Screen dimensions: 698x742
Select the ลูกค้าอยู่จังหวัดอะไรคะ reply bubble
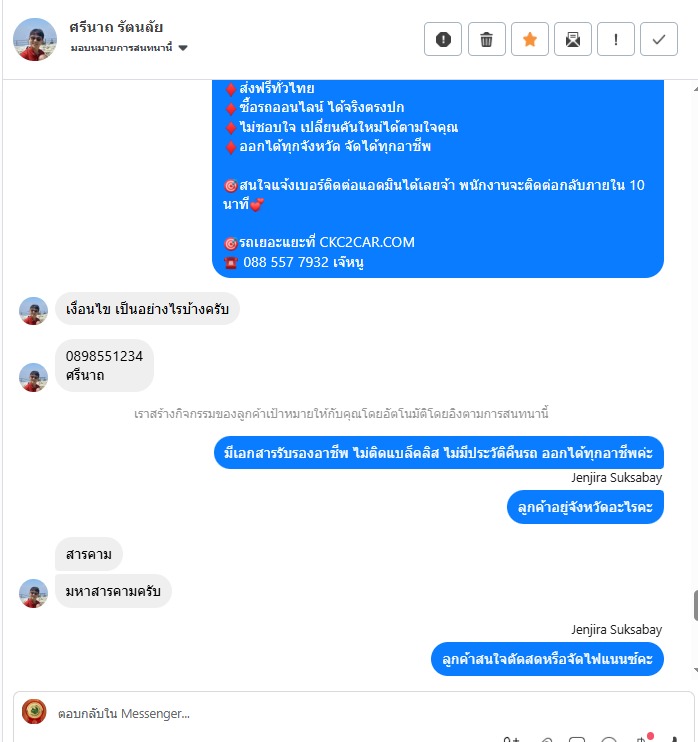(x=585, y=507)
